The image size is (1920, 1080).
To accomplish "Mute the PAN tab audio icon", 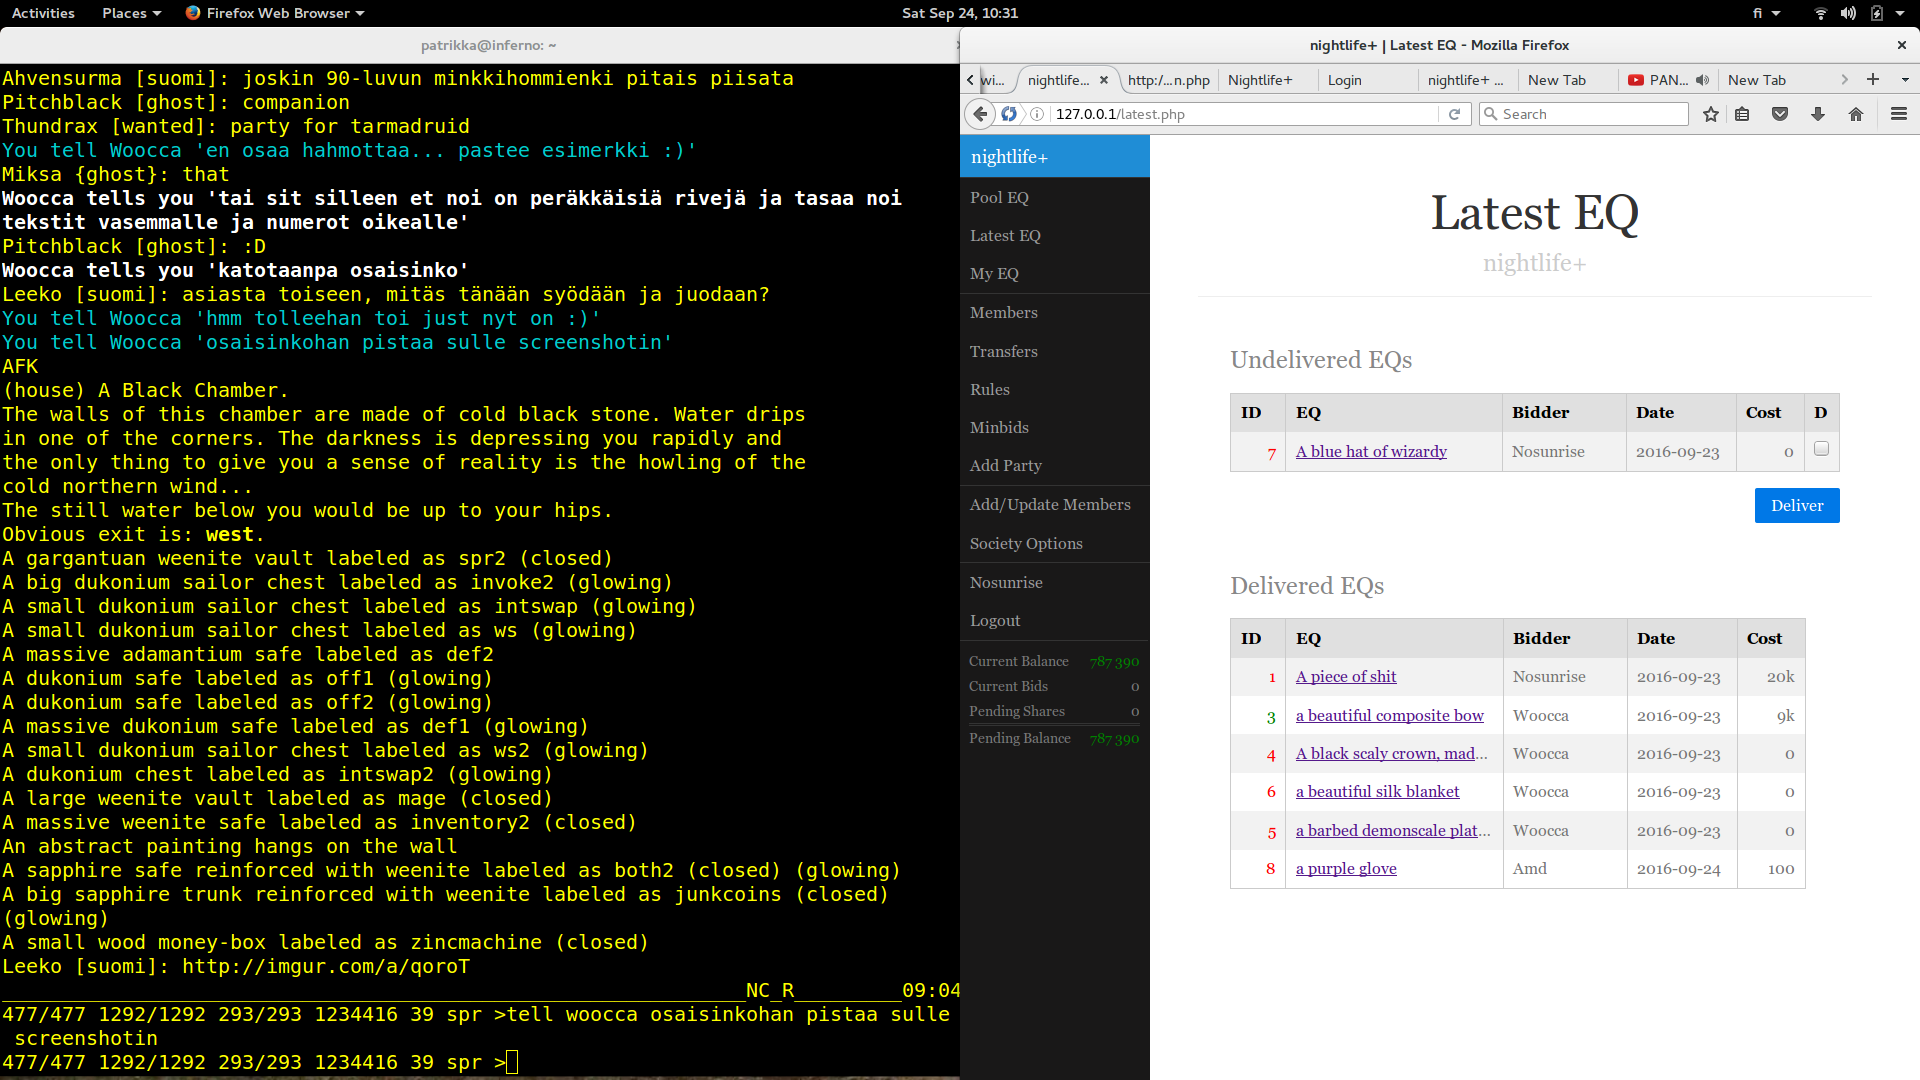I will click(1702, 80).
